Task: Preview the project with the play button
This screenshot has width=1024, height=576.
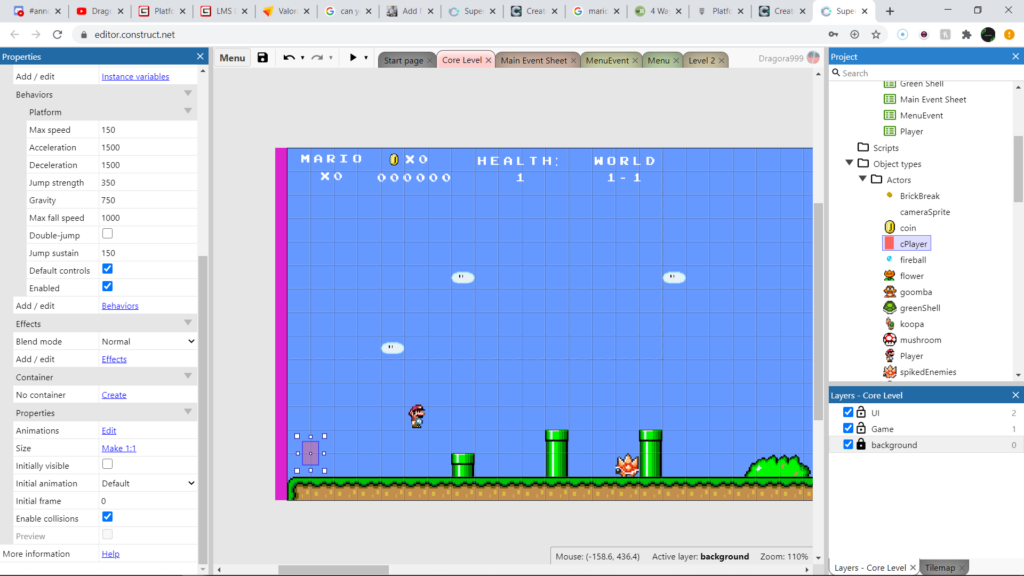Action: tap(353, 57)
